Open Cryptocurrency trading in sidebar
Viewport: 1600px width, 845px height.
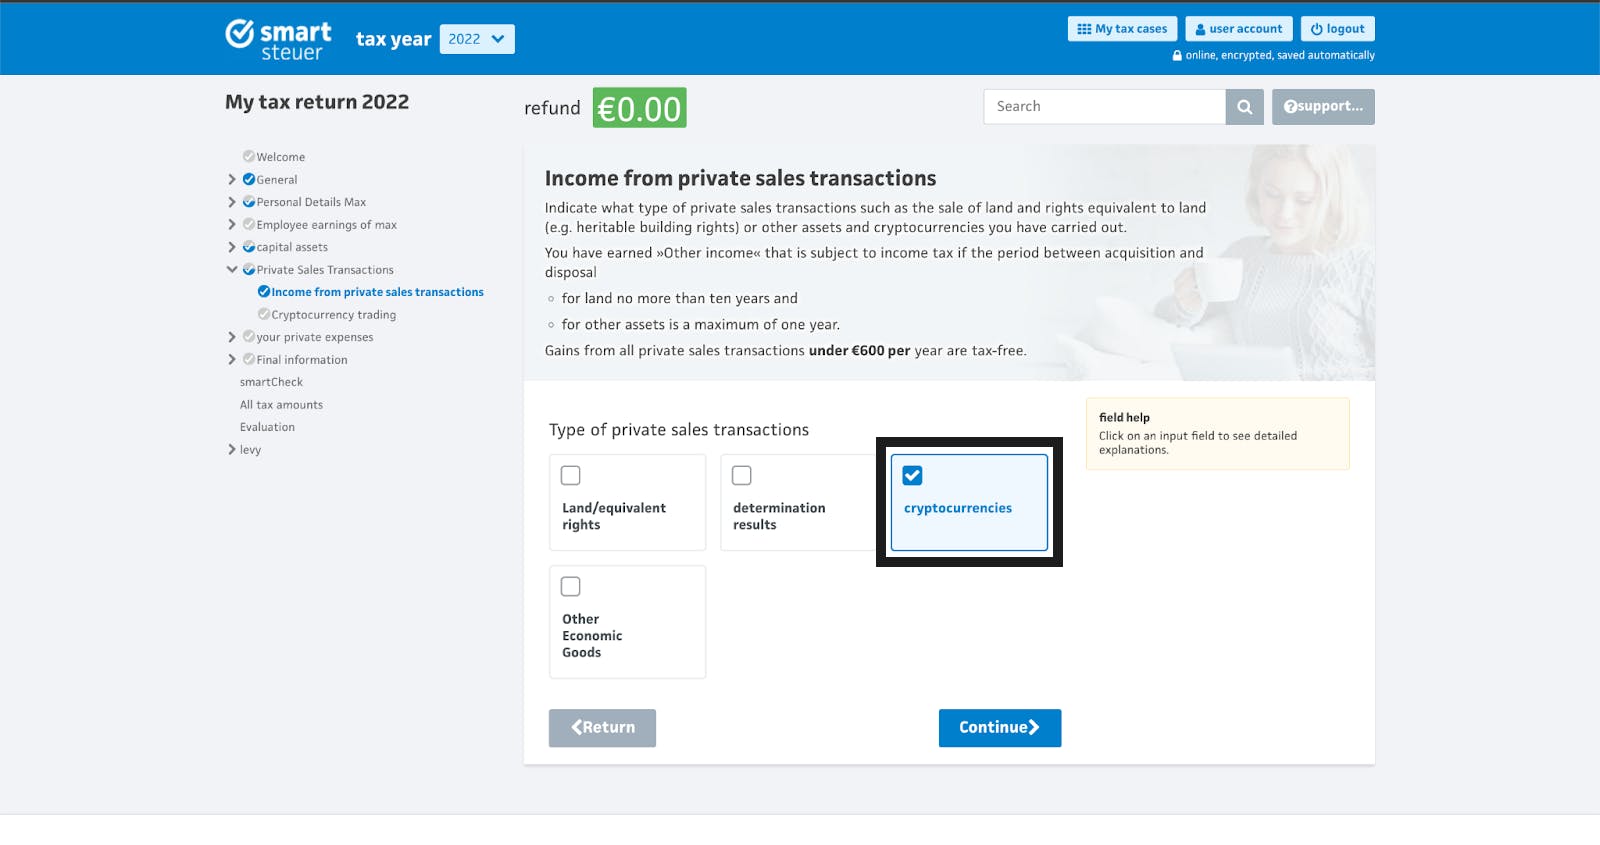333,314
